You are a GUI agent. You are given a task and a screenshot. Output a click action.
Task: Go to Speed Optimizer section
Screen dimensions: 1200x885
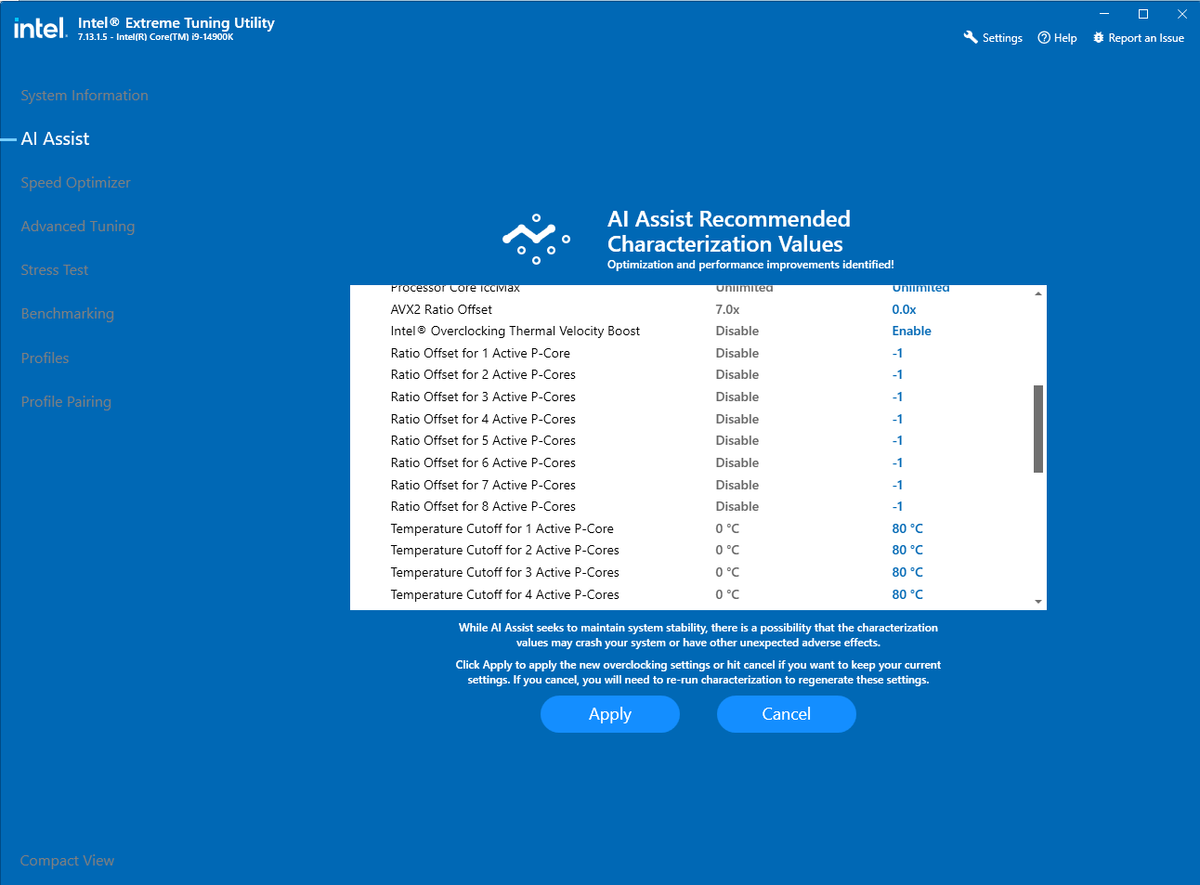(76, 183)
